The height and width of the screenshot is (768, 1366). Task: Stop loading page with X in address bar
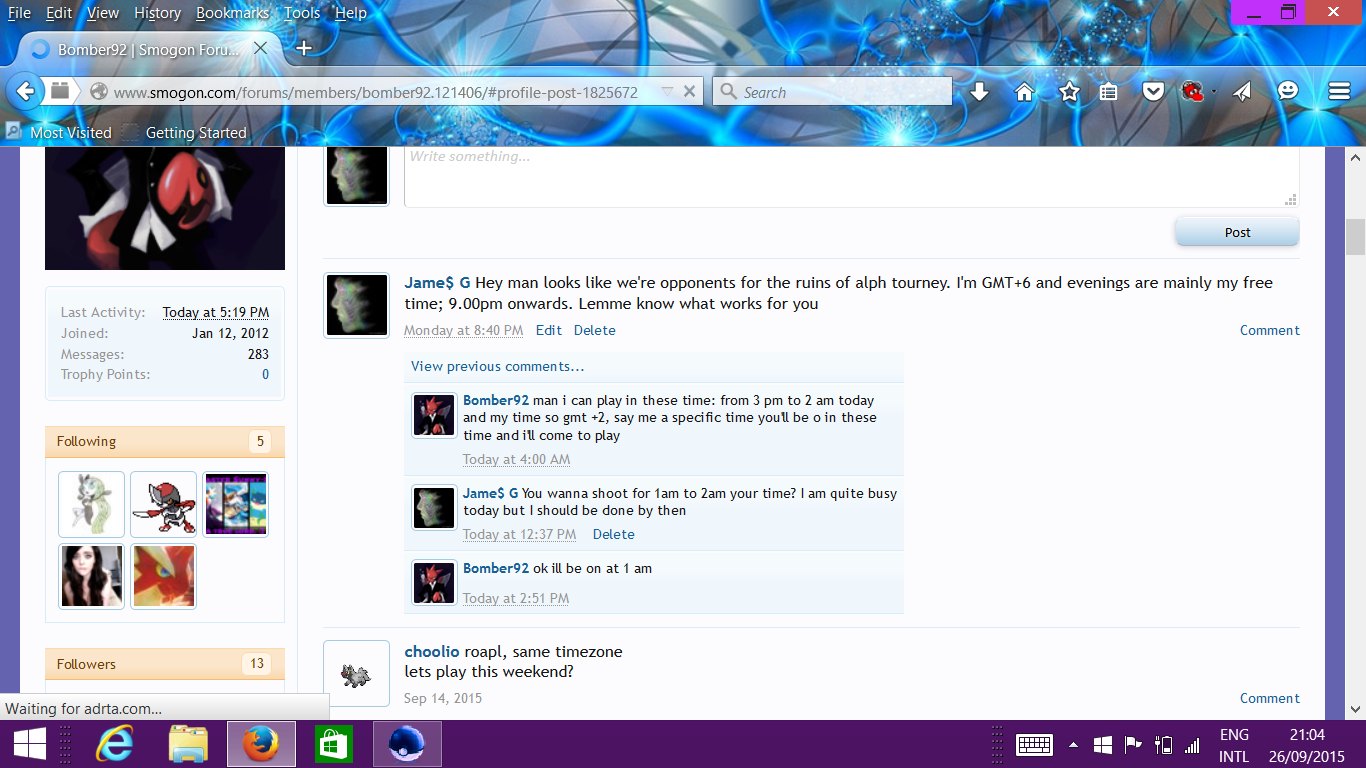pos(689,92)
